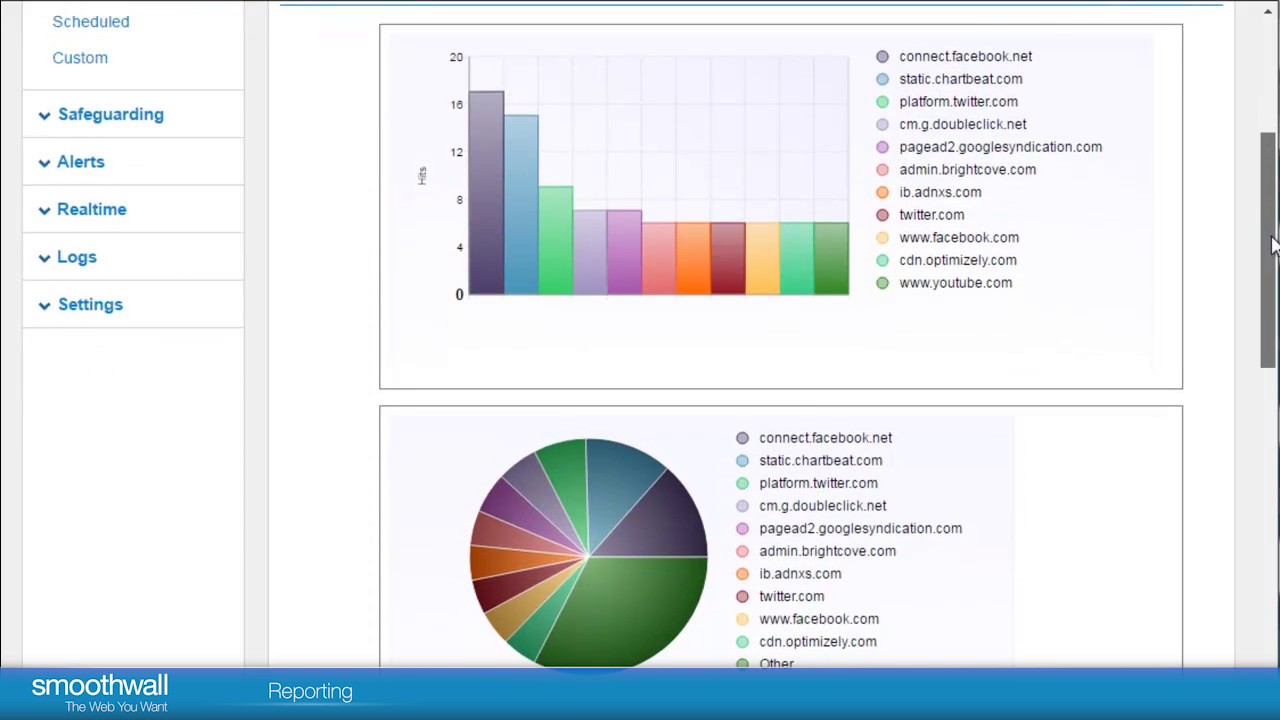Click platform.twitter.com pie chart legend swatch
This screenshot has width=1280, height=720.
pyautogui.click(x=742, y=483)
